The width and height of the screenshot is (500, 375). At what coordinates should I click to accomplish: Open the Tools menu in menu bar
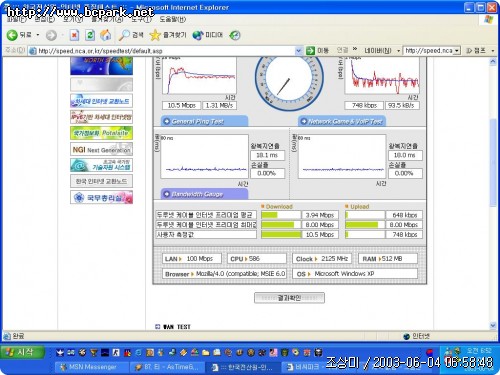tap(141, 19)
